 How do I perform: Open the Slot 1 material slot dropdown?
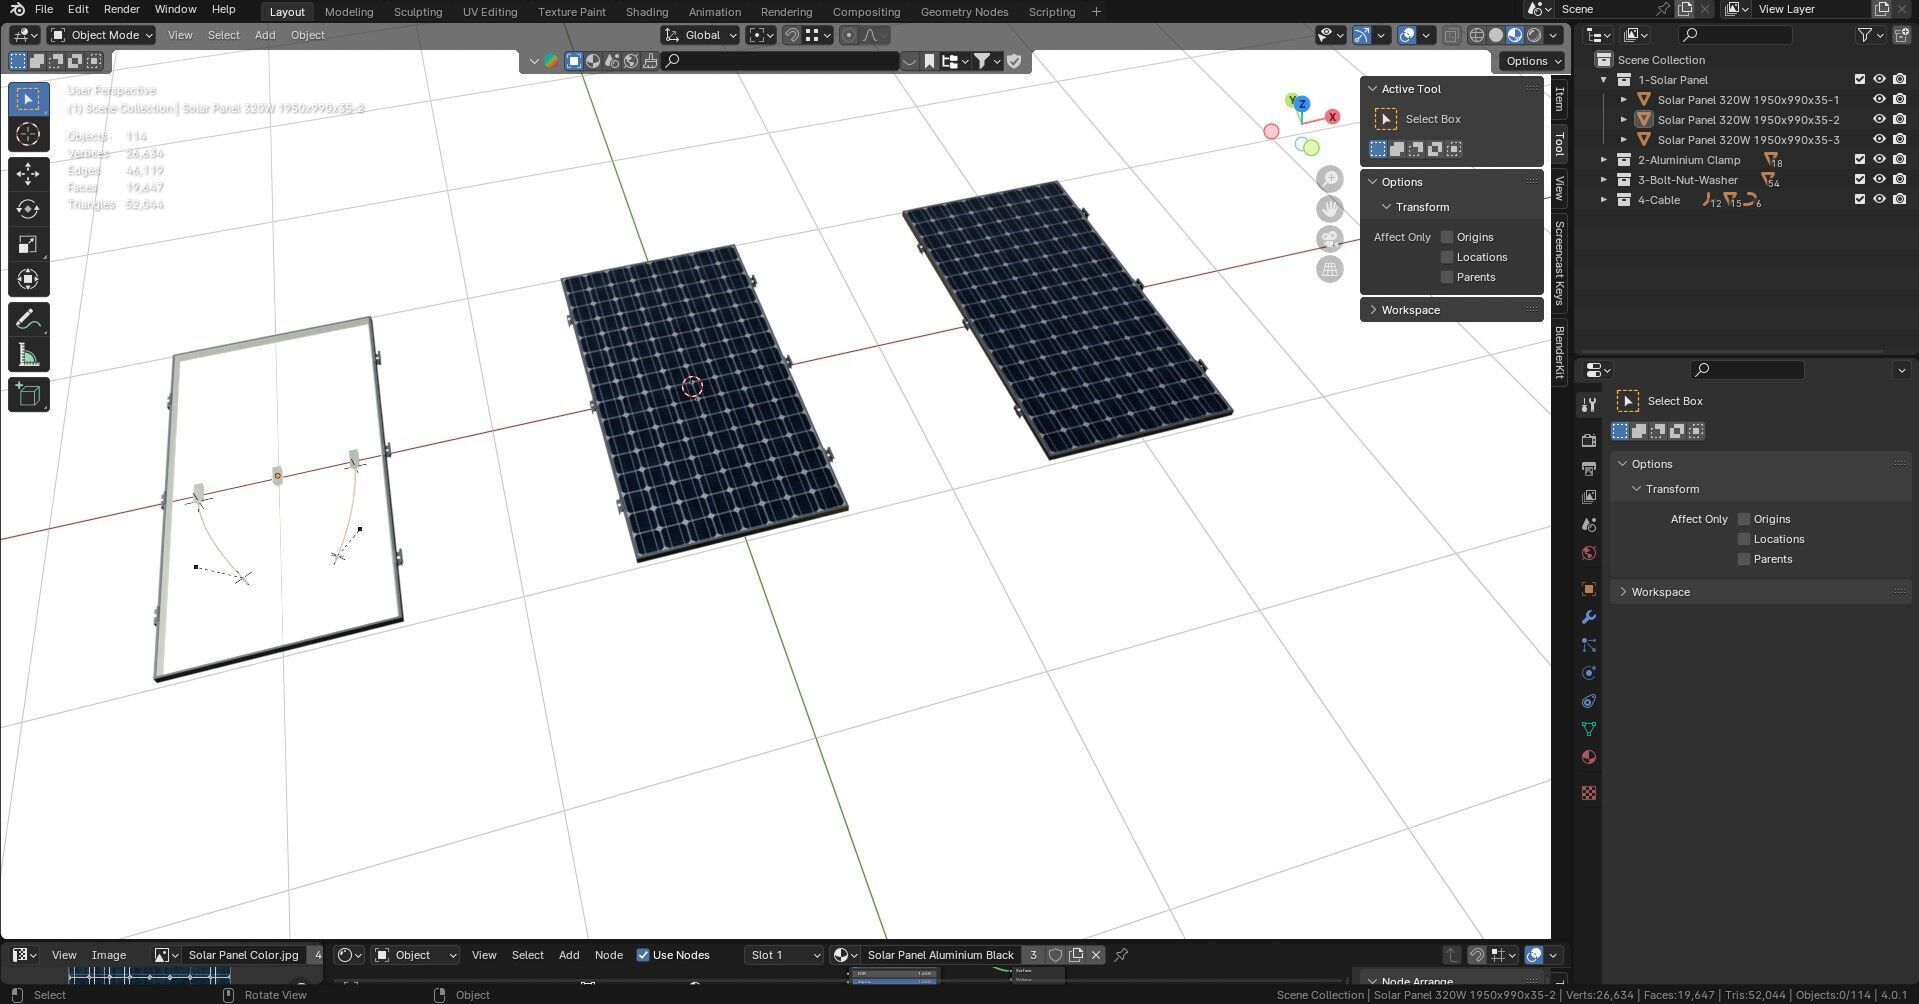pyautogui.click(x=783, y=955)
